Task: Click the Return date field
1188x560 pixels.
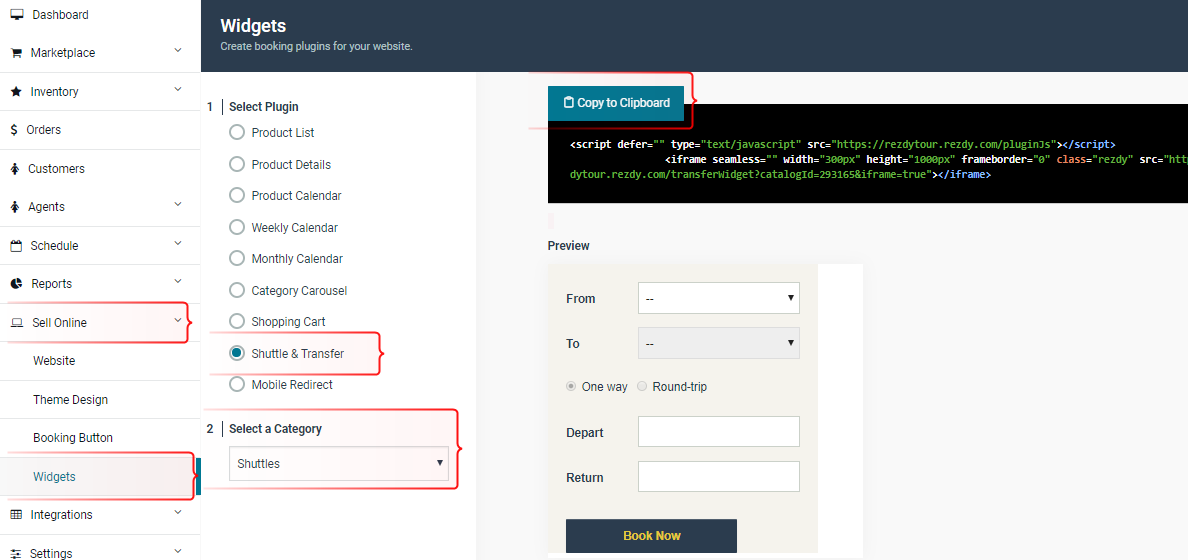Action: [x=719, y=477]
